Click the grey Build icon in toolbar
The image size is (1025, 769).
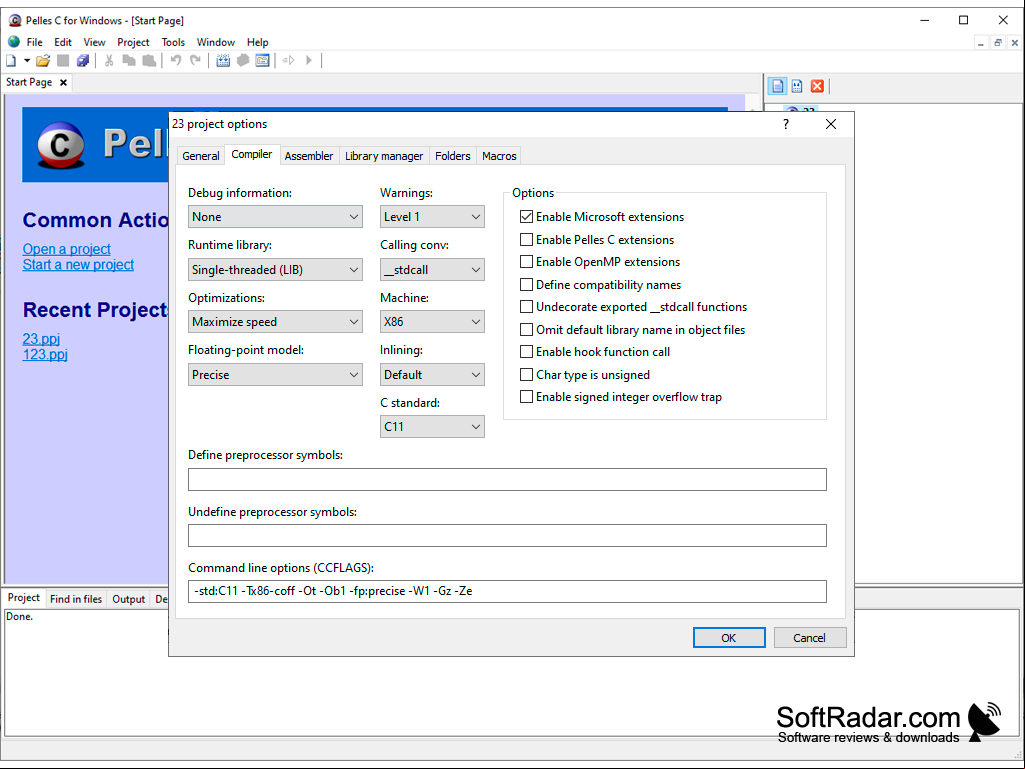point(243,61)
